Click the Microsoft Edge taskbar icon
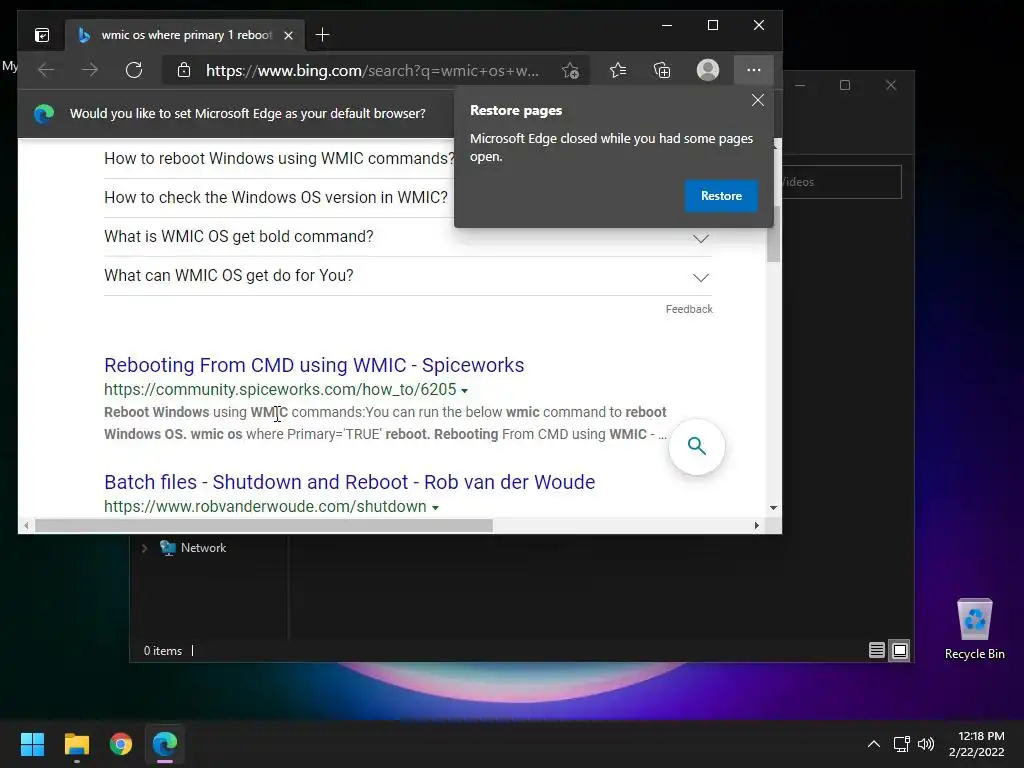Image resolution: width=1024 pixels, height=768 pixels. pos(165,744)
